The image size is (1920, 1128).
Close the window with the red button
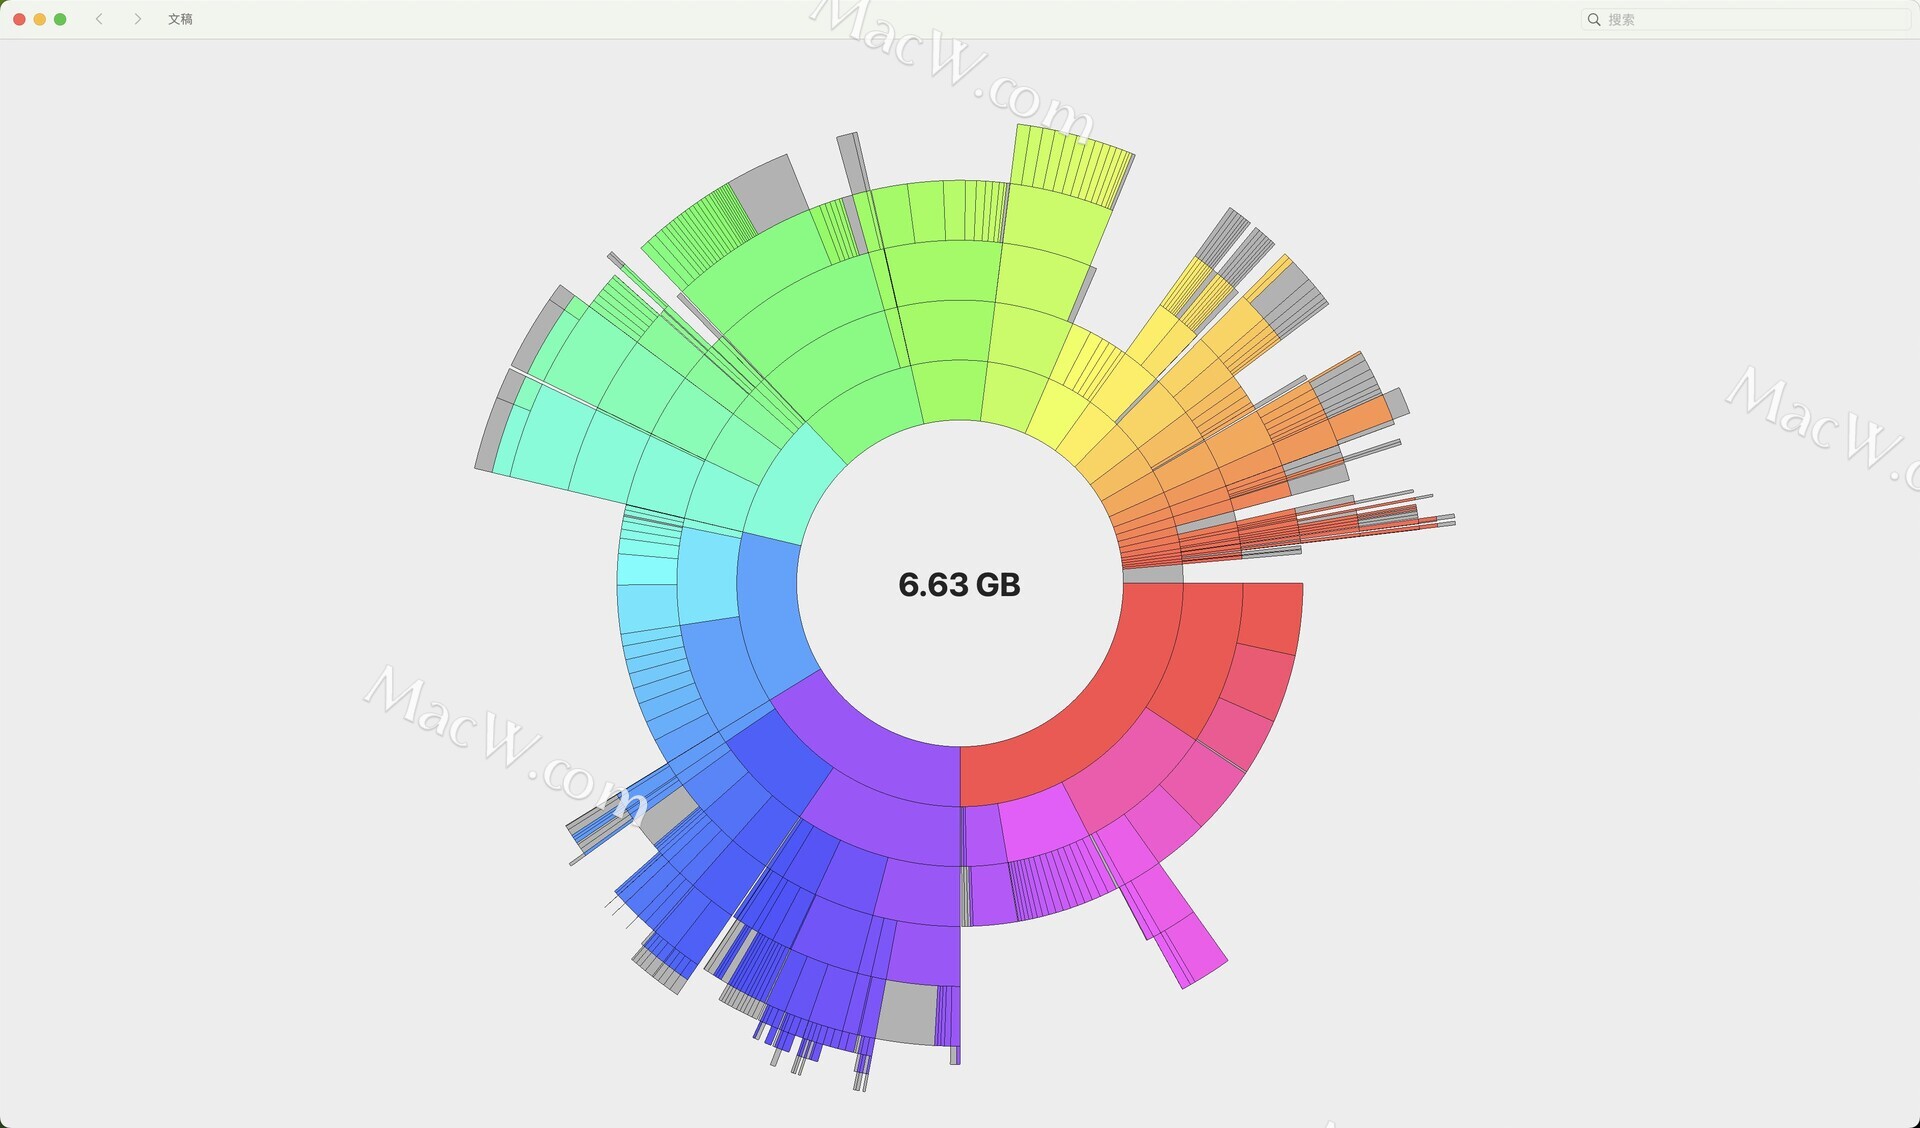(19, 19)
